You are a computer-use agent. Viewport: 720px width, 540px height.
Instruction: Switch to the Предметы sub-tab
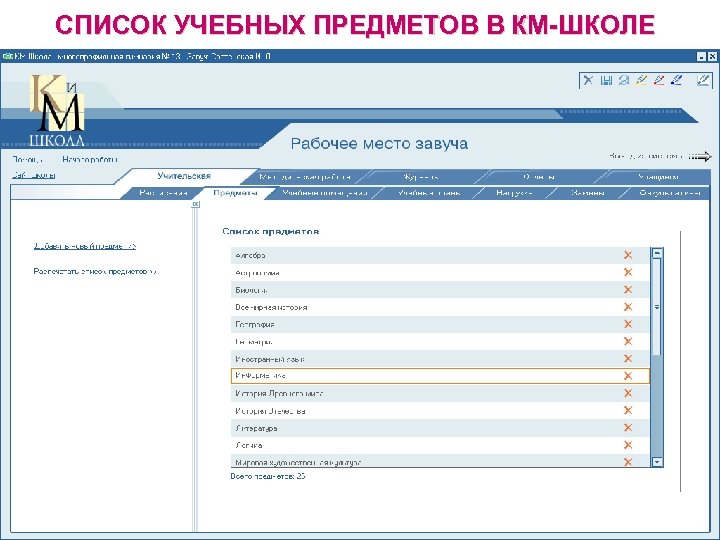coord(235,193)
